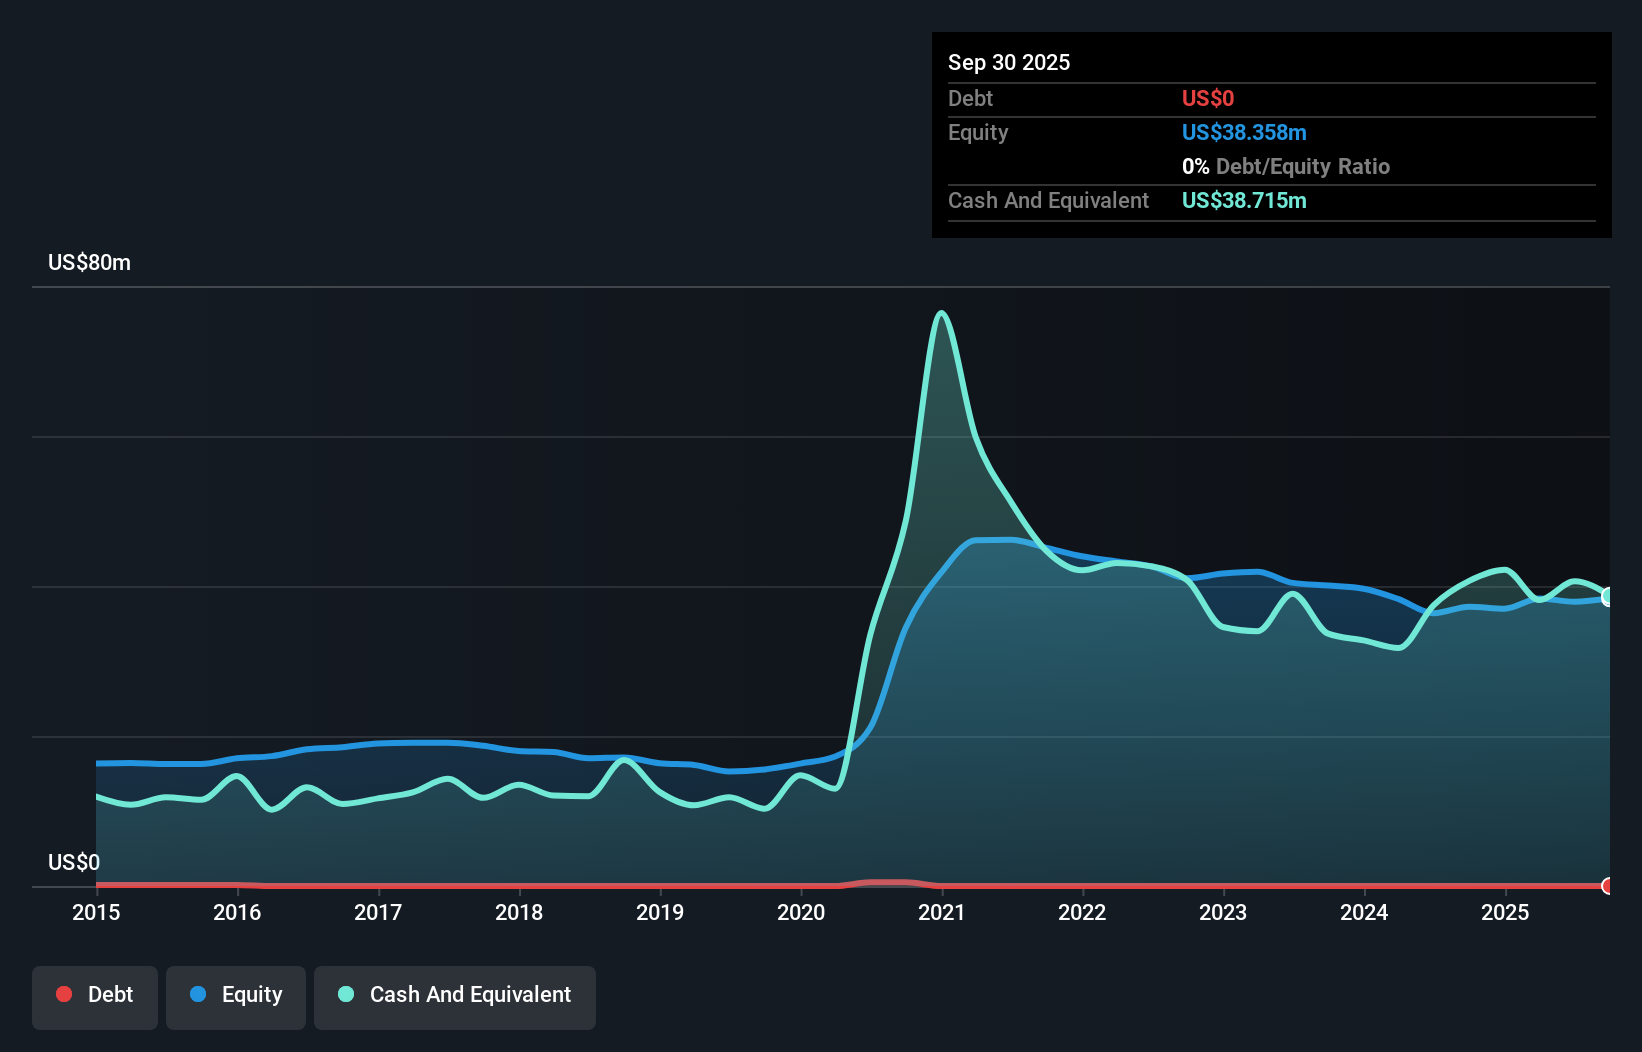Click the Debt/Equity Ratio label
1642x1052 pixels.
pyautogui.click(x=1303, y=166)
